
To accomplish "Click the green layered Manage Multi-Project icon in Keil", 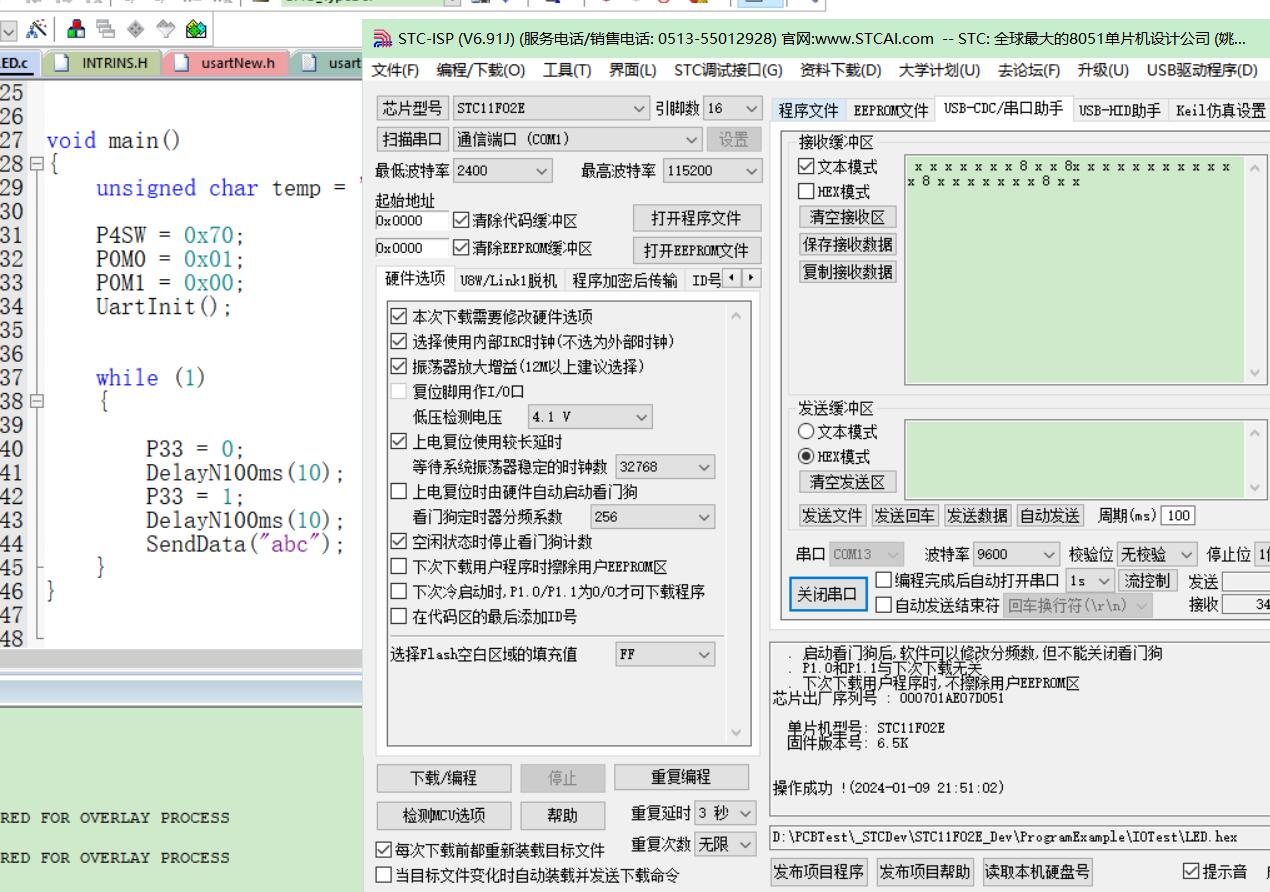I will pos(196,29).
